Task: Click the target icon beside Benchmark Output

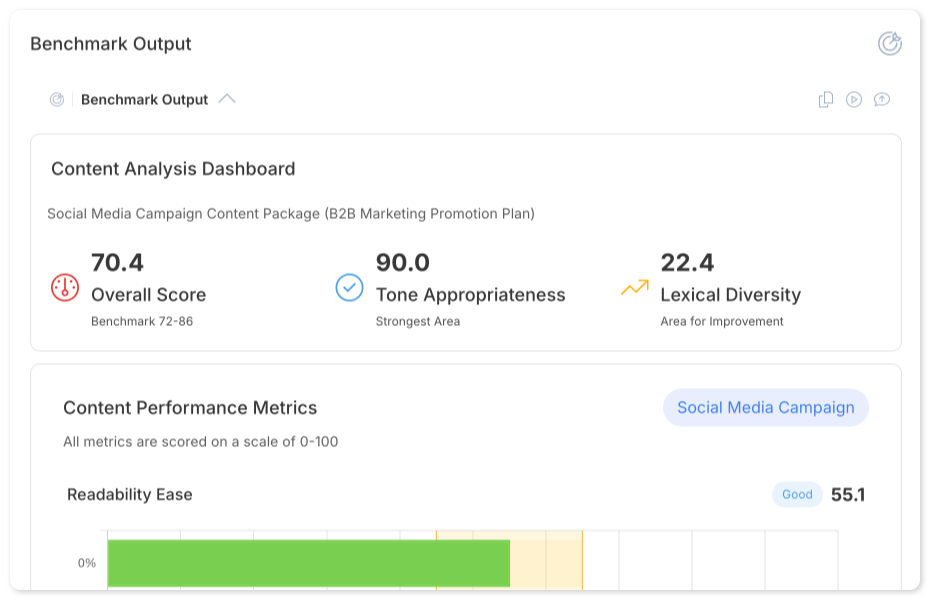Action: (x=56, y=99)
